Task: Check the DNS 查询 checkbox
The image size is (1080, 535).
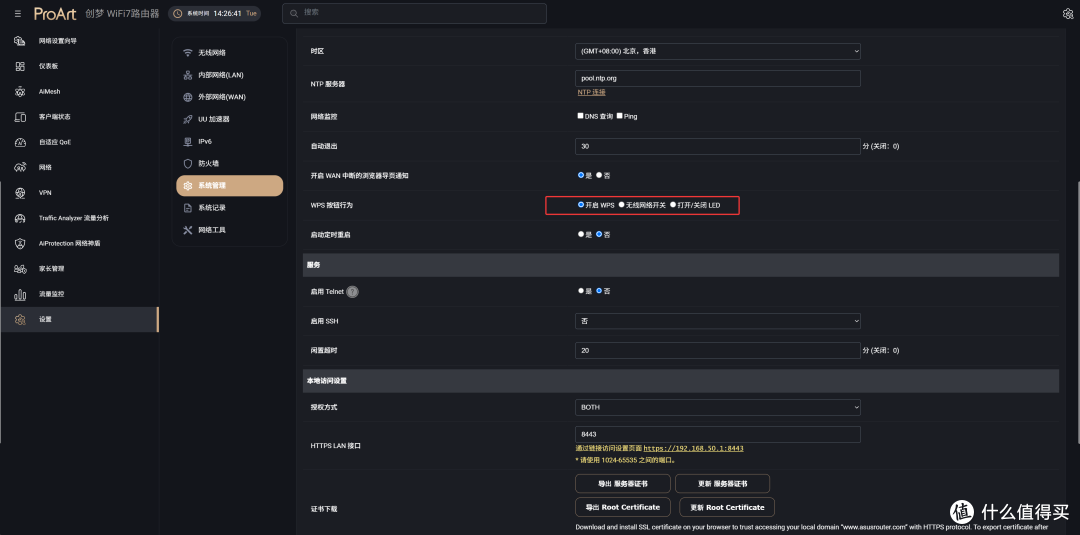Action: (x=581, y=116)
